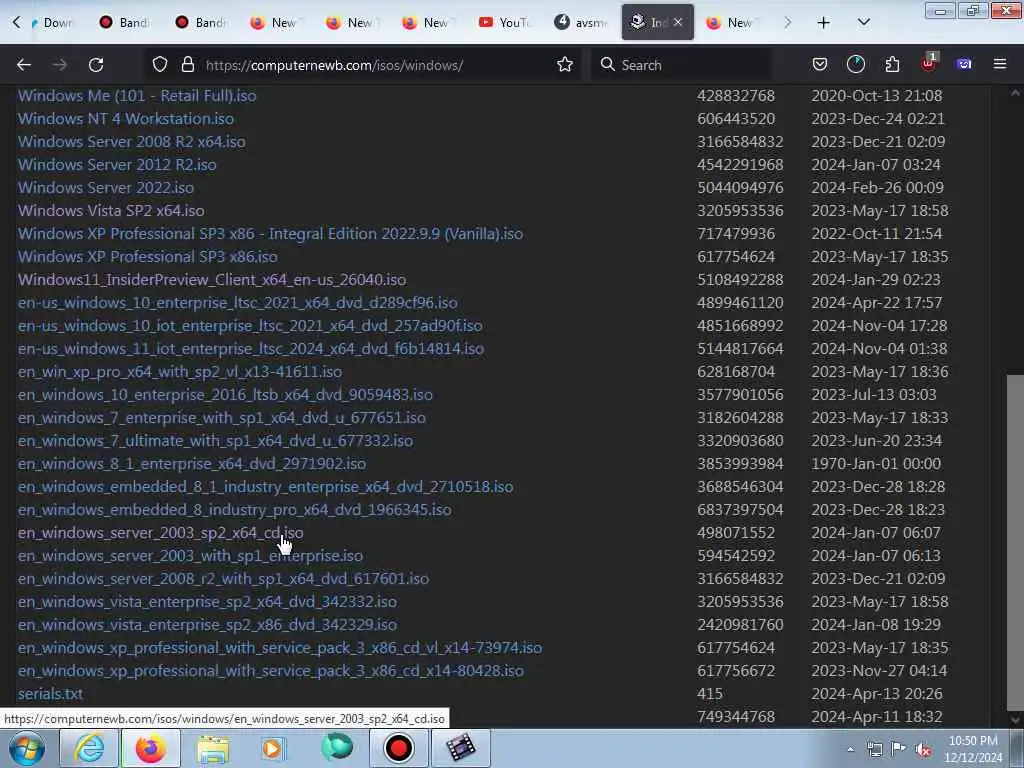
Task: Switch to second Bandicam tab
Action: pos(200,23)
